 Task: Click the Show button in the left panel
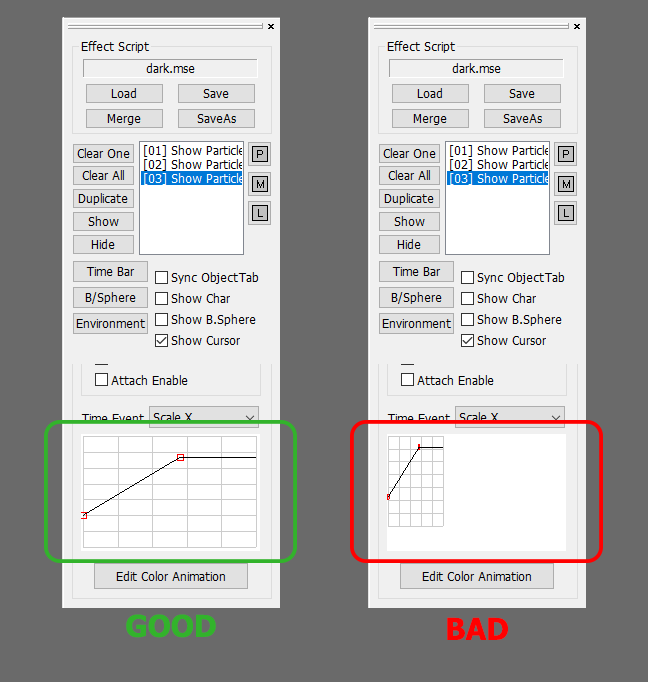(104, 222)
